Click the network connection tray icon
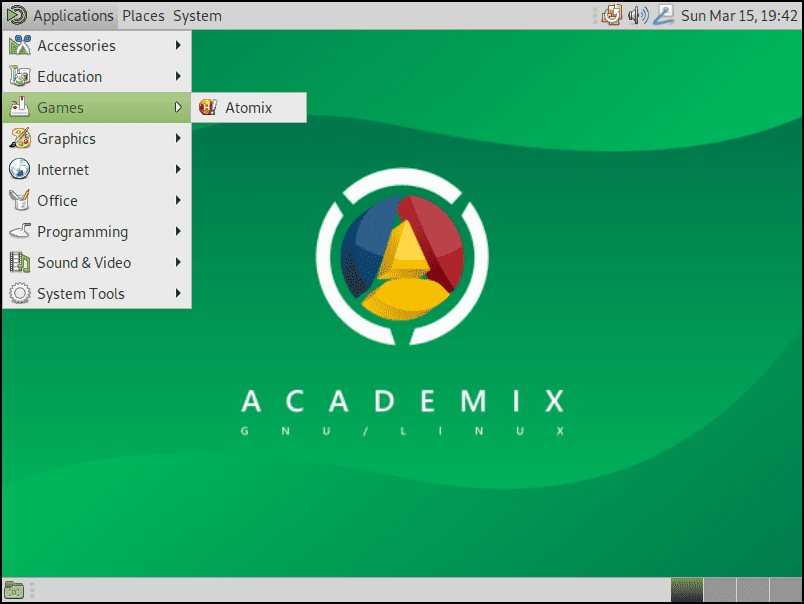Screen dimensions: 804x604 tap(664, 15)
